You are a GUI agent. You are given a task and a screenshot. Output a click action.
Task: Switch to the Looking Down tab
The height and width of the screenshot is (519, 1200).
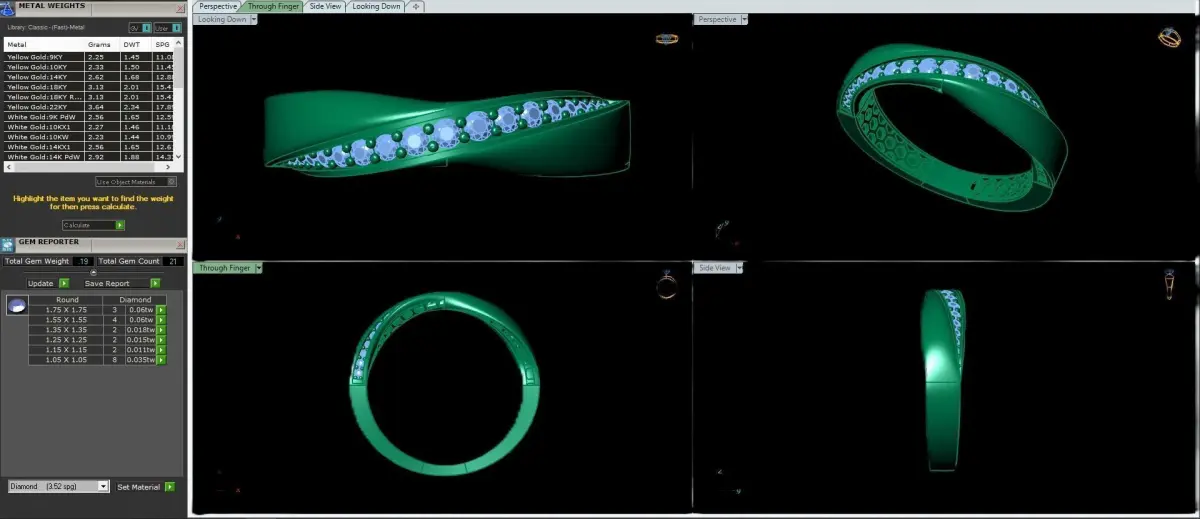click(377, 6)
